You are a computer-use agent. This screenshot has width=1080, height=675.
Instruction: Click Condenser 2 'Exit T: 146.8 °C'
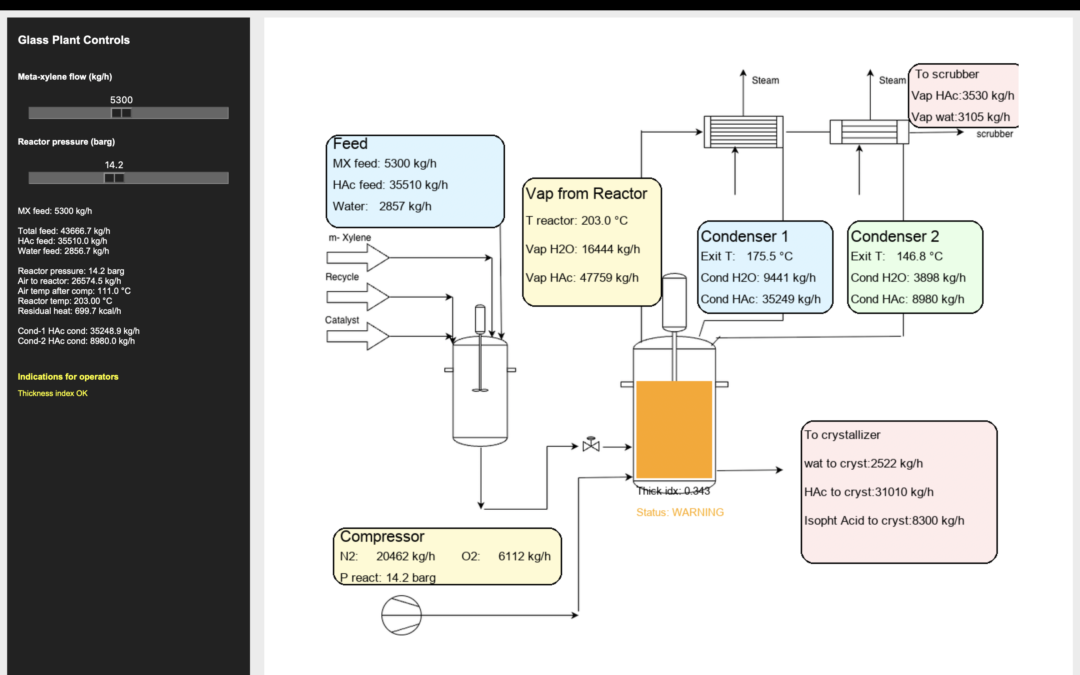coord(896,256)
